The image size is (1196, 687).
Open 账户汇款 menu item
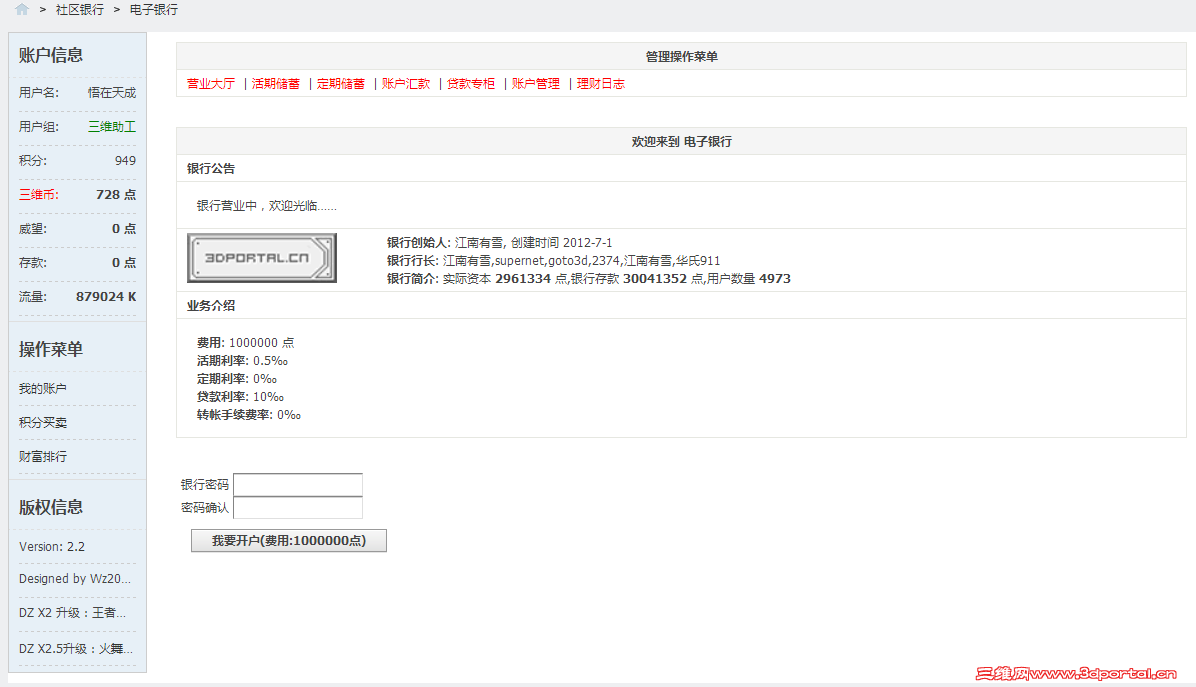[406, 84]
